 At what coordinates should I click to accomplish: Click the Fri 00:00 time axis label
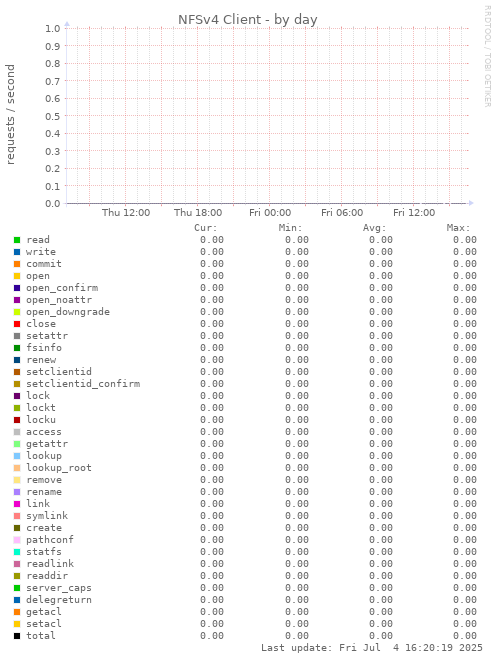(270, 213)
